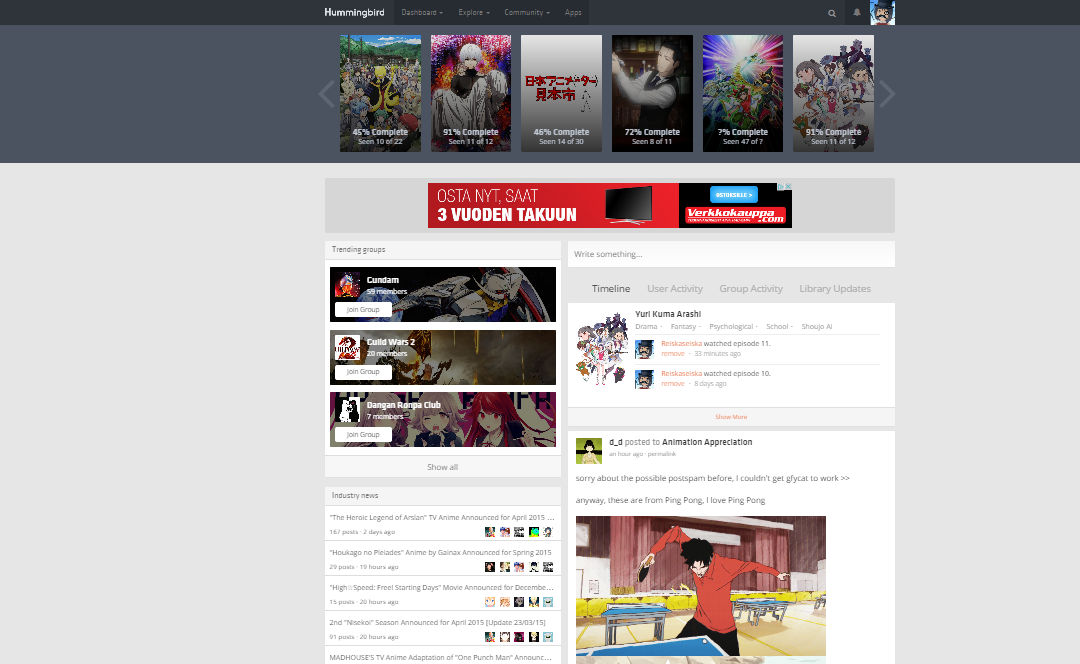Advance the anime carousel with right arrow
The image size is (1080, 664).
(886, 94)
